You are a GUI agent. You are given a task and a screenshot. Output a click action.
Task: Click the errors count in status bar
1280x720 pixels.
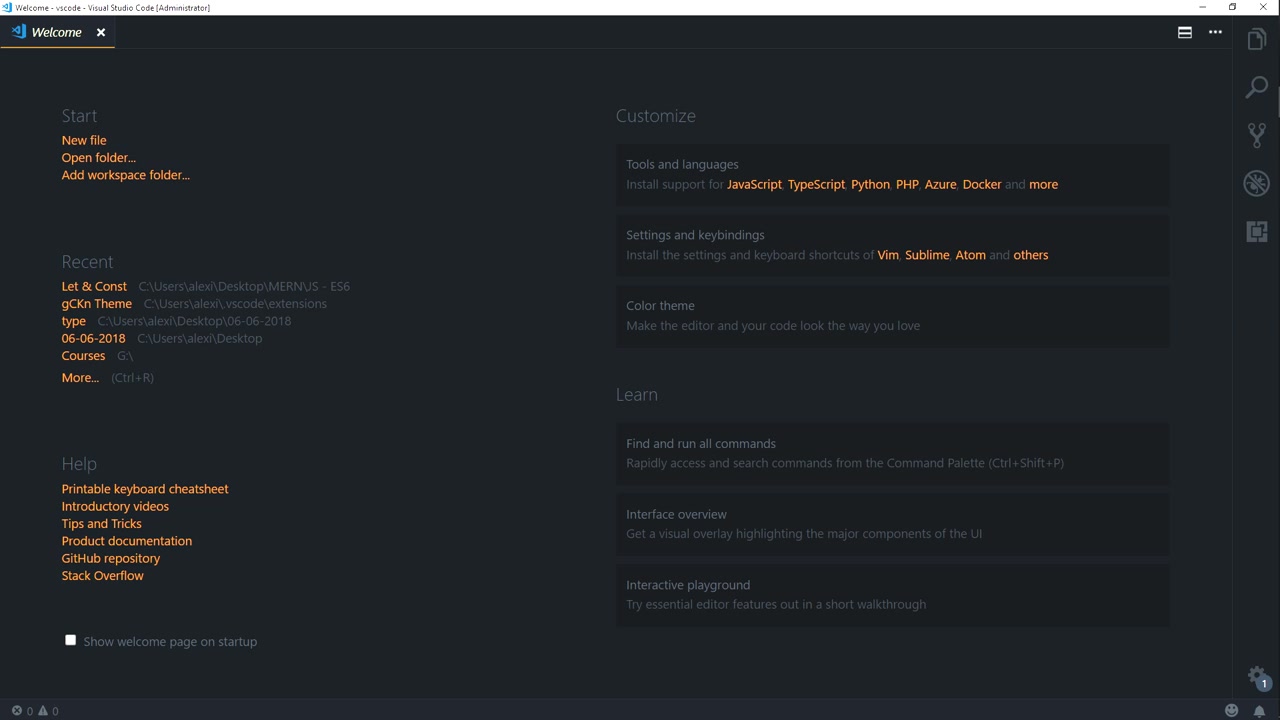pyautogui.click(x=23, y=711)
